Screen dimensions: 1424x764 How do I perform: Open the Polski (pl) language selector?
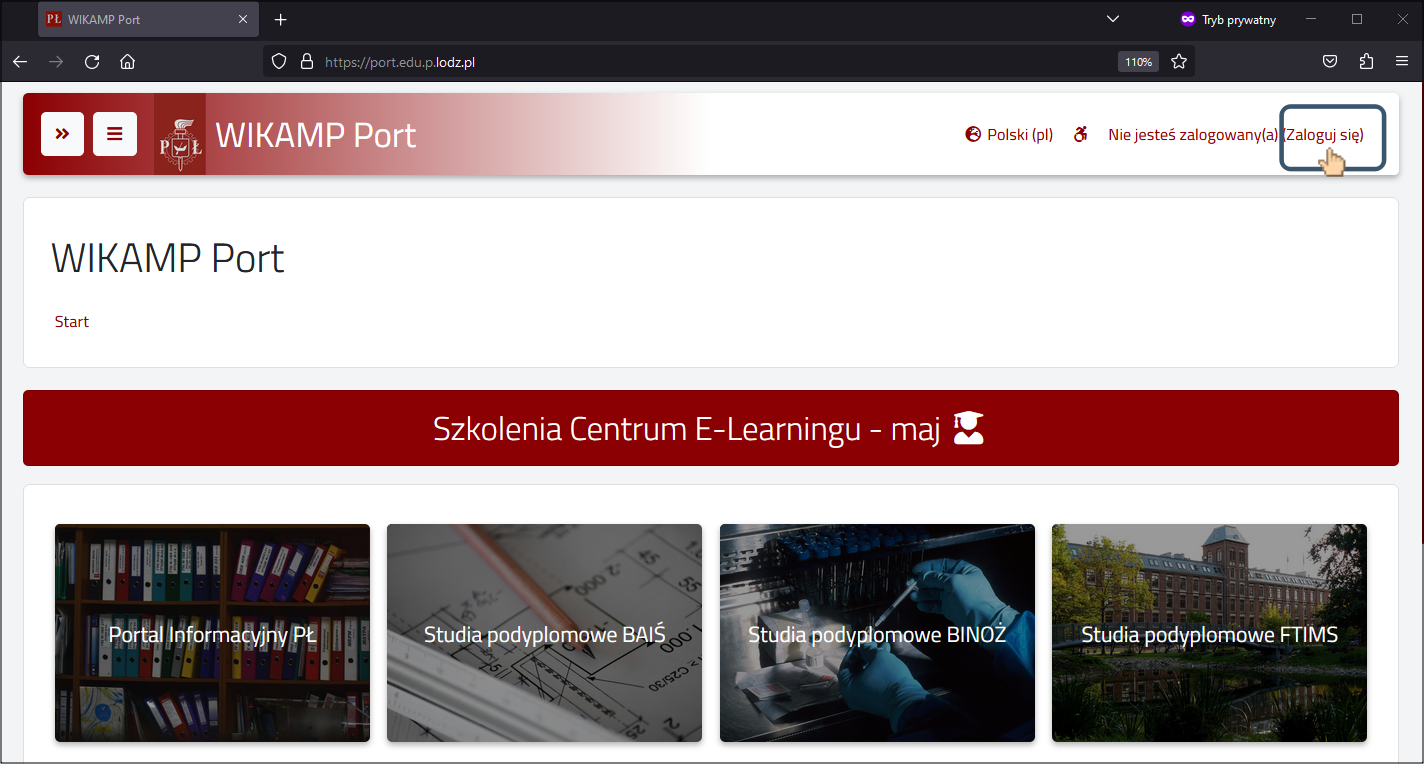[1019, 133]
